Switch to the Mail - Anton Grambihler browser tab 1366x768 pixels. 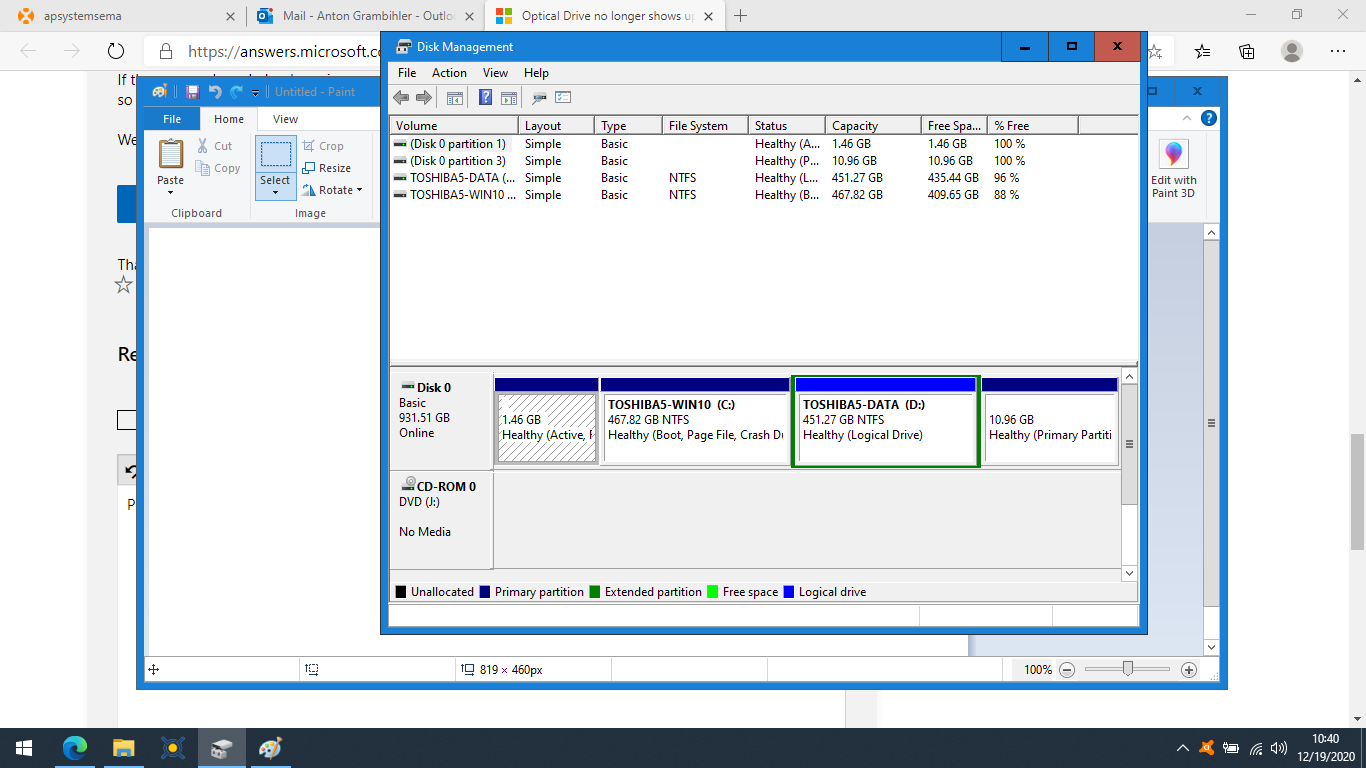(365, 16)
